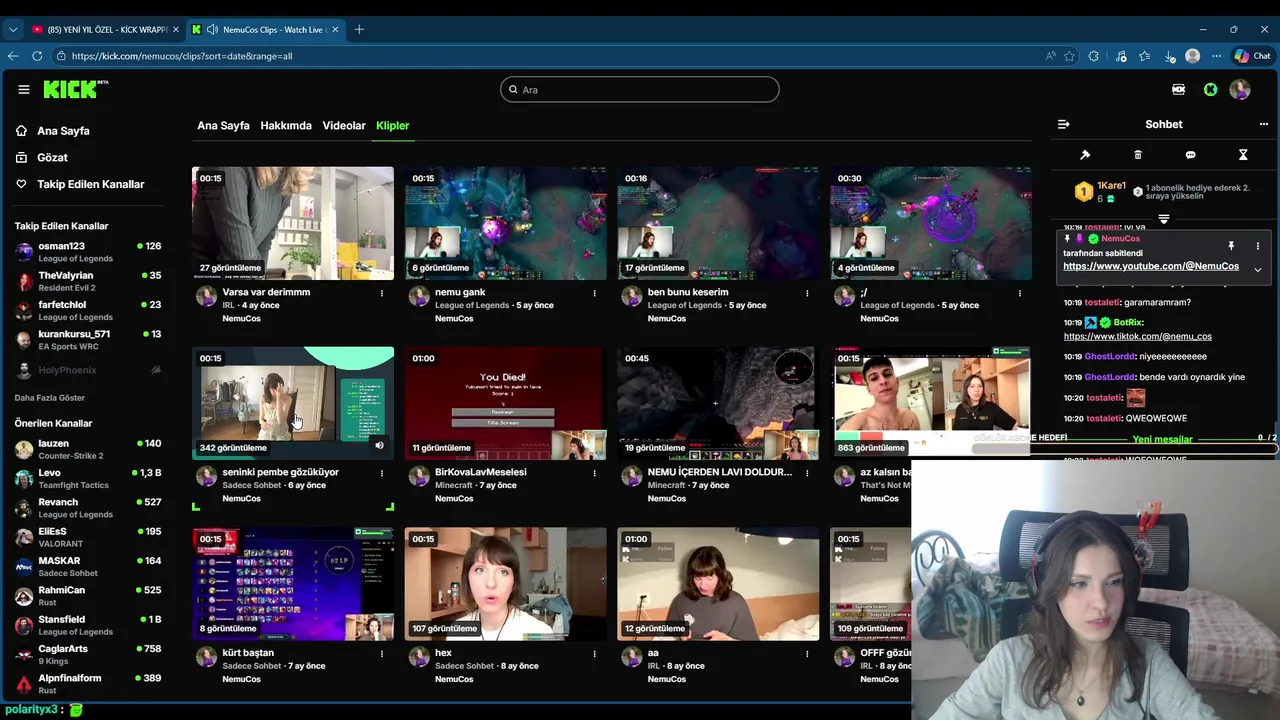Unmute the hovered clip preview volume
Screen dimensions: 1280x720
(379, 446)
